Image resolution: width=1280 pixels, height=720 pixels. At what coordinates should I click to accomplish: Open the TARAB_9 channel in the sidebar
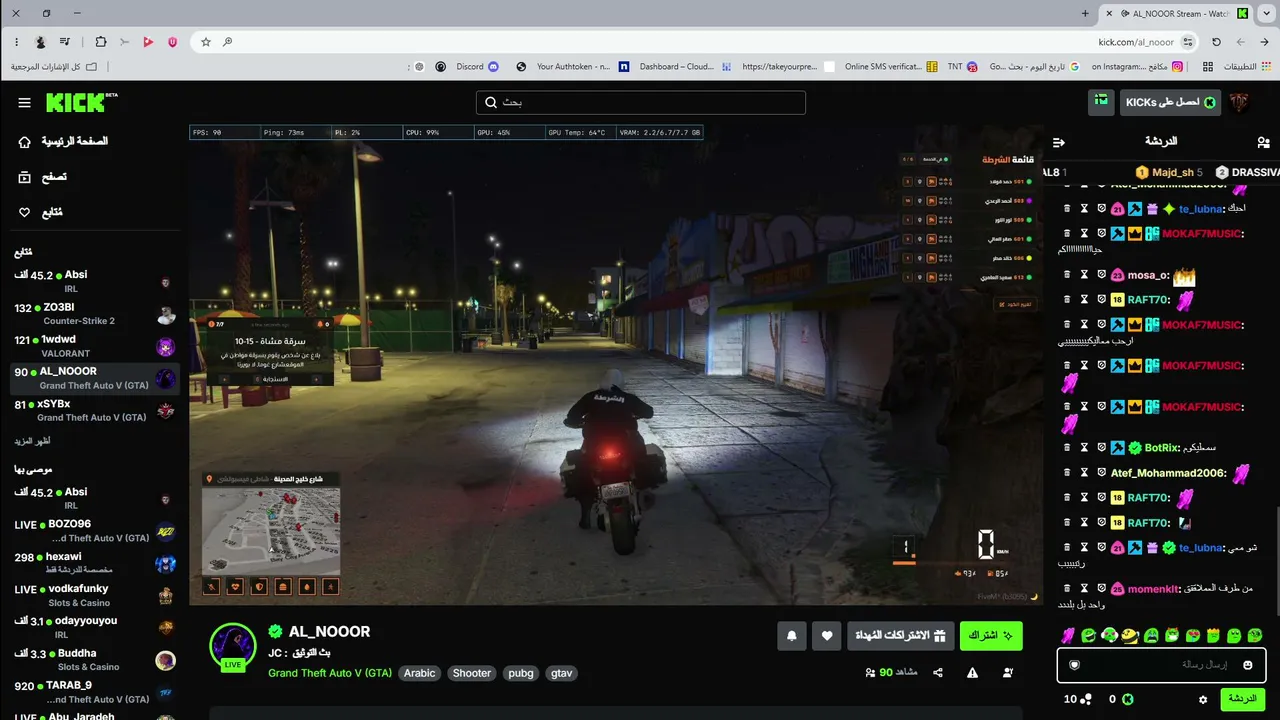tap(95, 692)
